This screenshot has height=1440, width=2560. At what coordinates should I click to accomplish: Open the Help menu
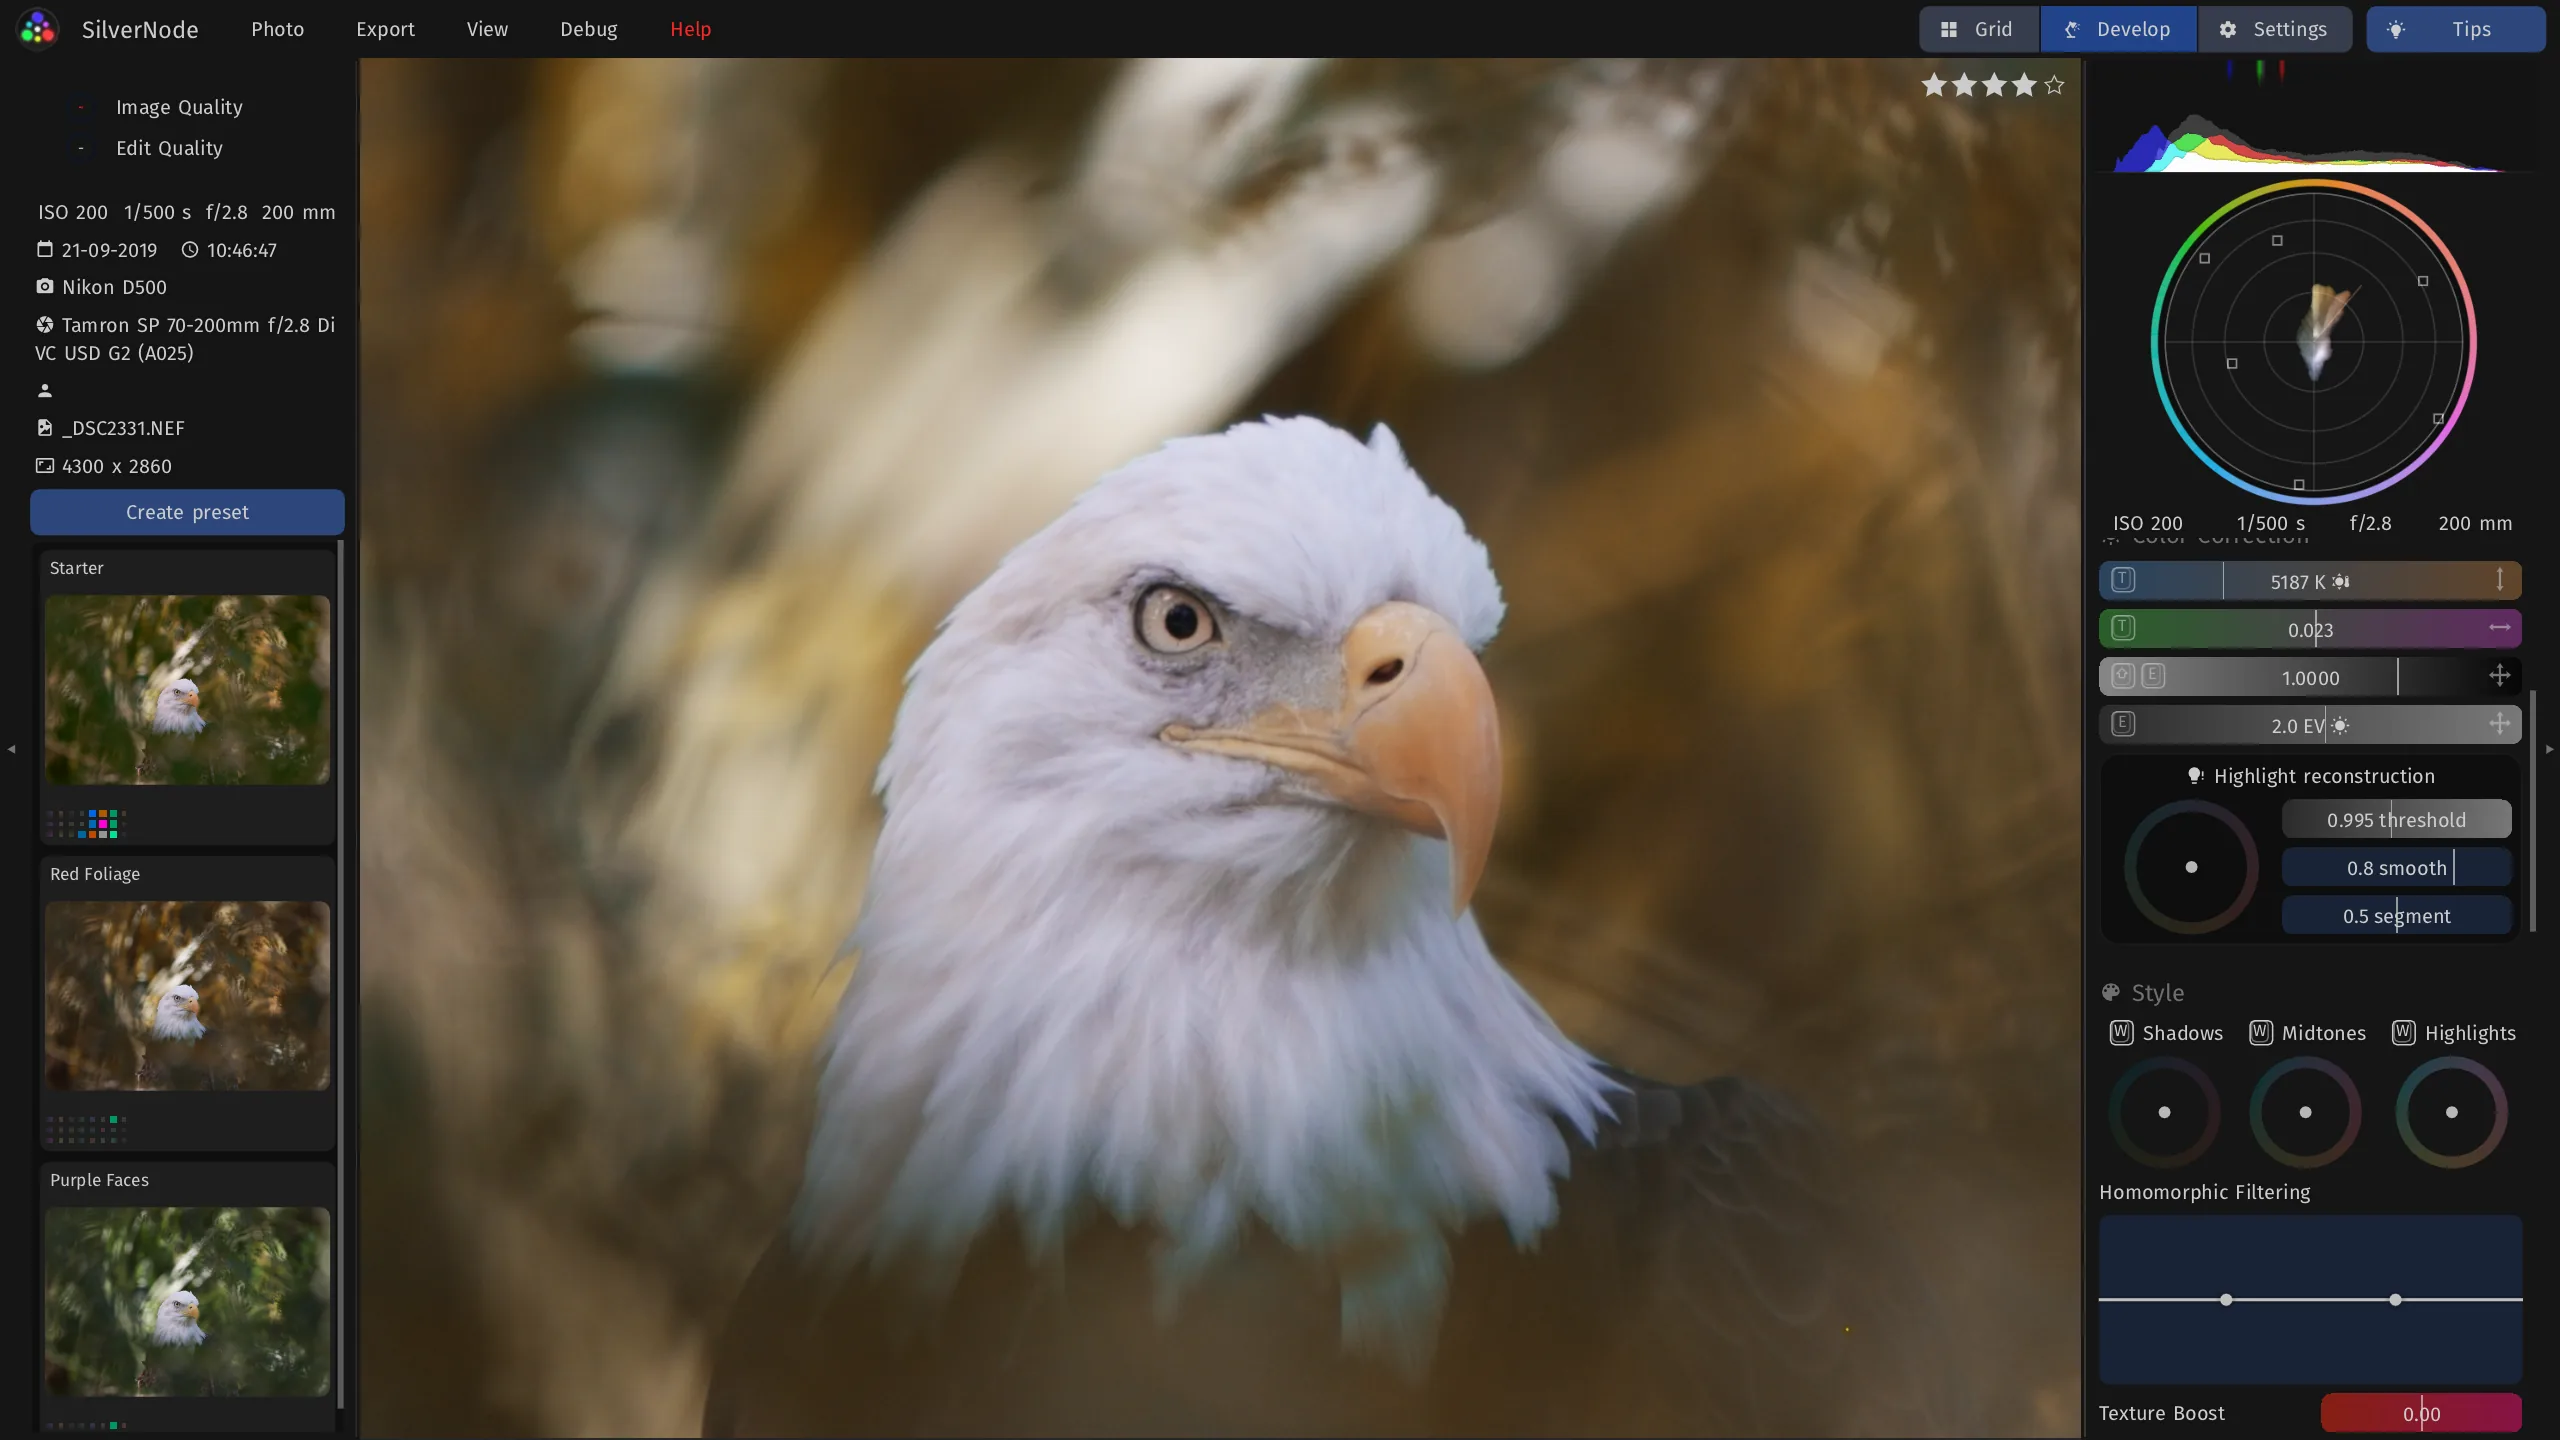pyautogui.click(x=690, y=29)
